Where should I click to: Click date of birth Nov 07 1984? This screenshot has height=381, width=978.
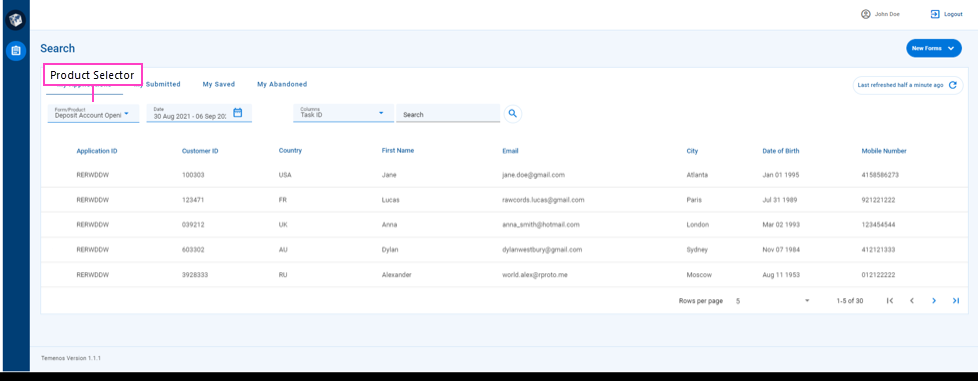click(x=781, y=249)
